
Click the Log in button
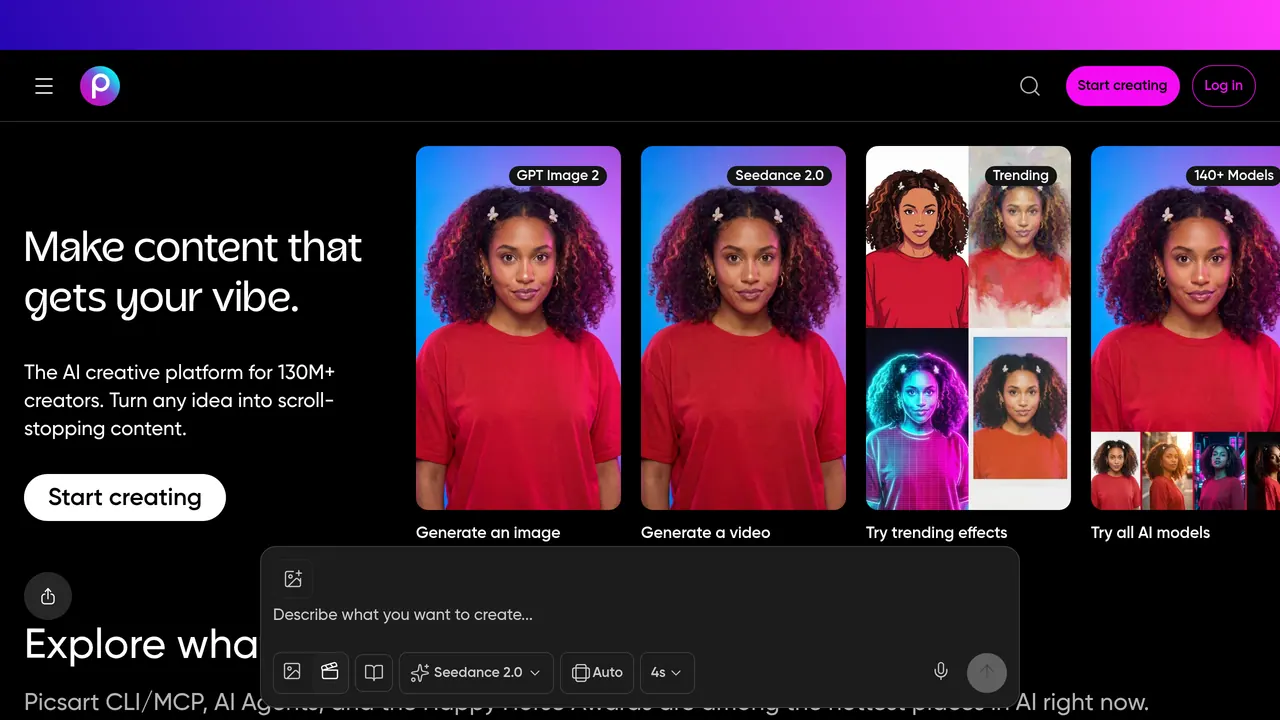[1223, 86]
